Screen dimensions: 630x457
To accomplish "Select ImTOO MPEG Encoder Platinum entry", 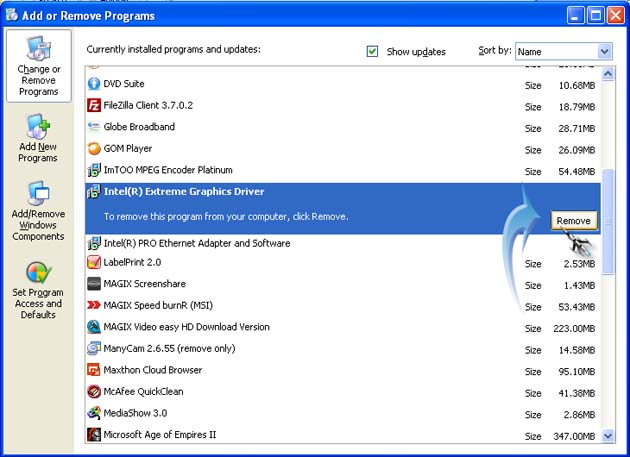I will [343, 170].
